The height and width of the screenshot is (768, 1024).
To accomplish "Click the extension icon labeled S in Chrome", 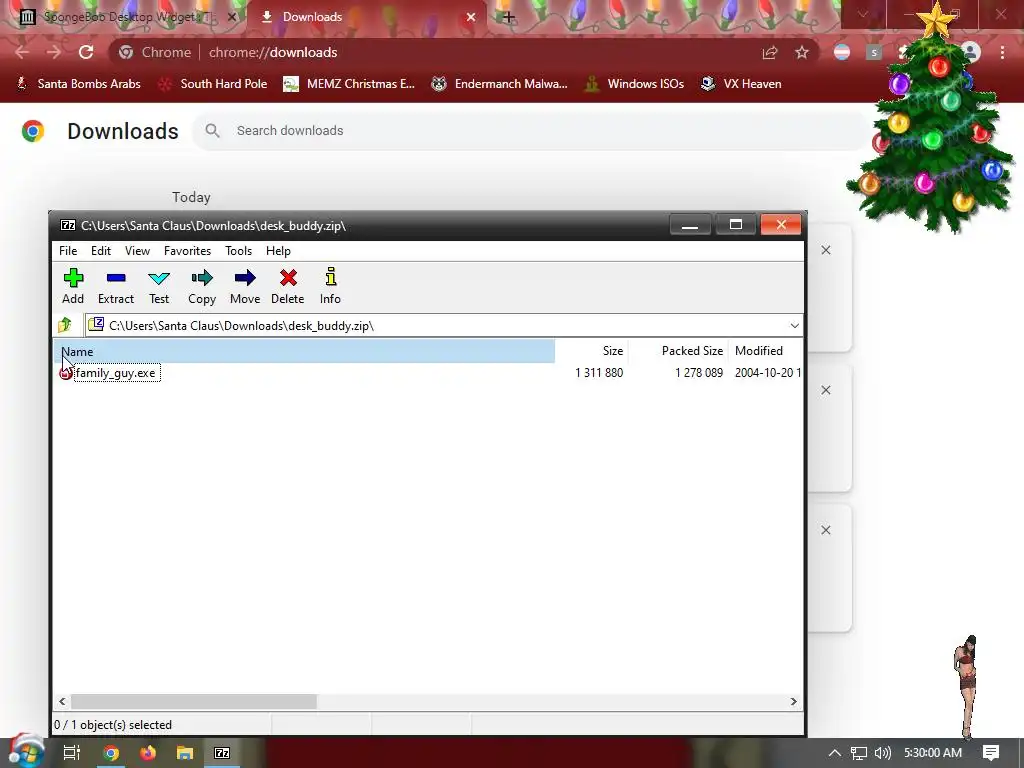I will pos(874,52).
